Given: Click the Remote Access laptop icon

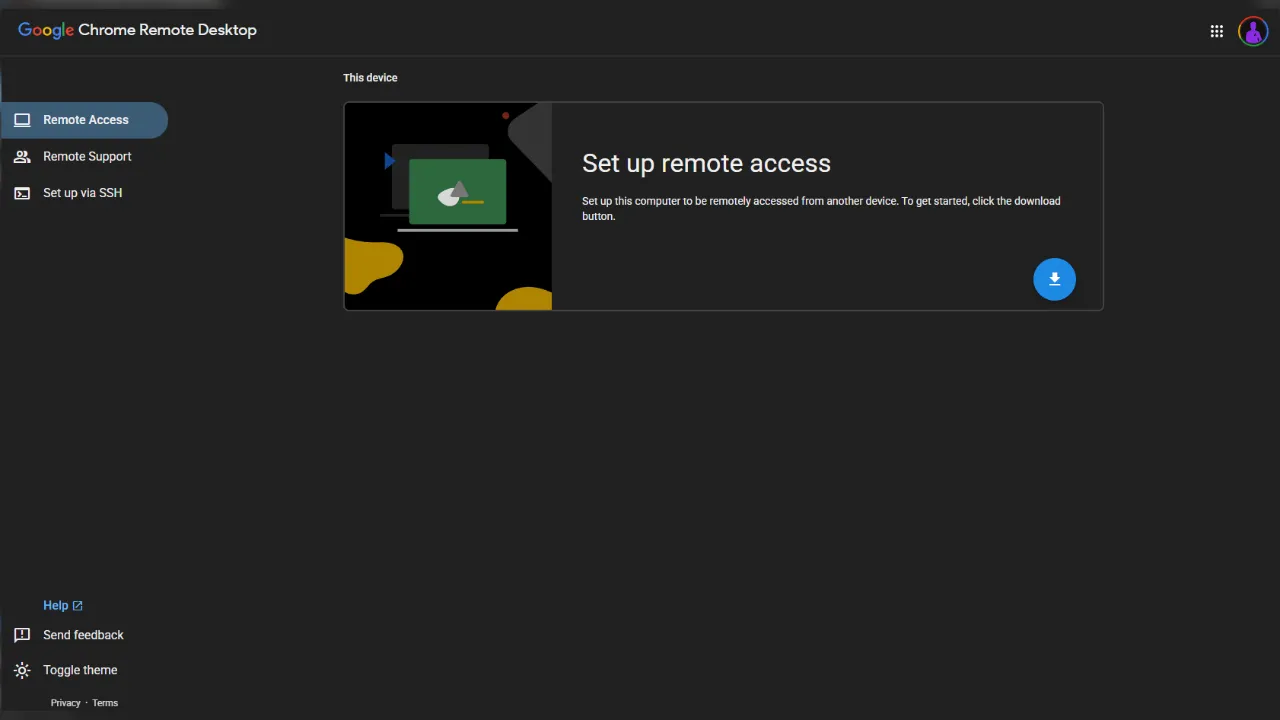Looking at the screenshot, I should click(22, 120).
